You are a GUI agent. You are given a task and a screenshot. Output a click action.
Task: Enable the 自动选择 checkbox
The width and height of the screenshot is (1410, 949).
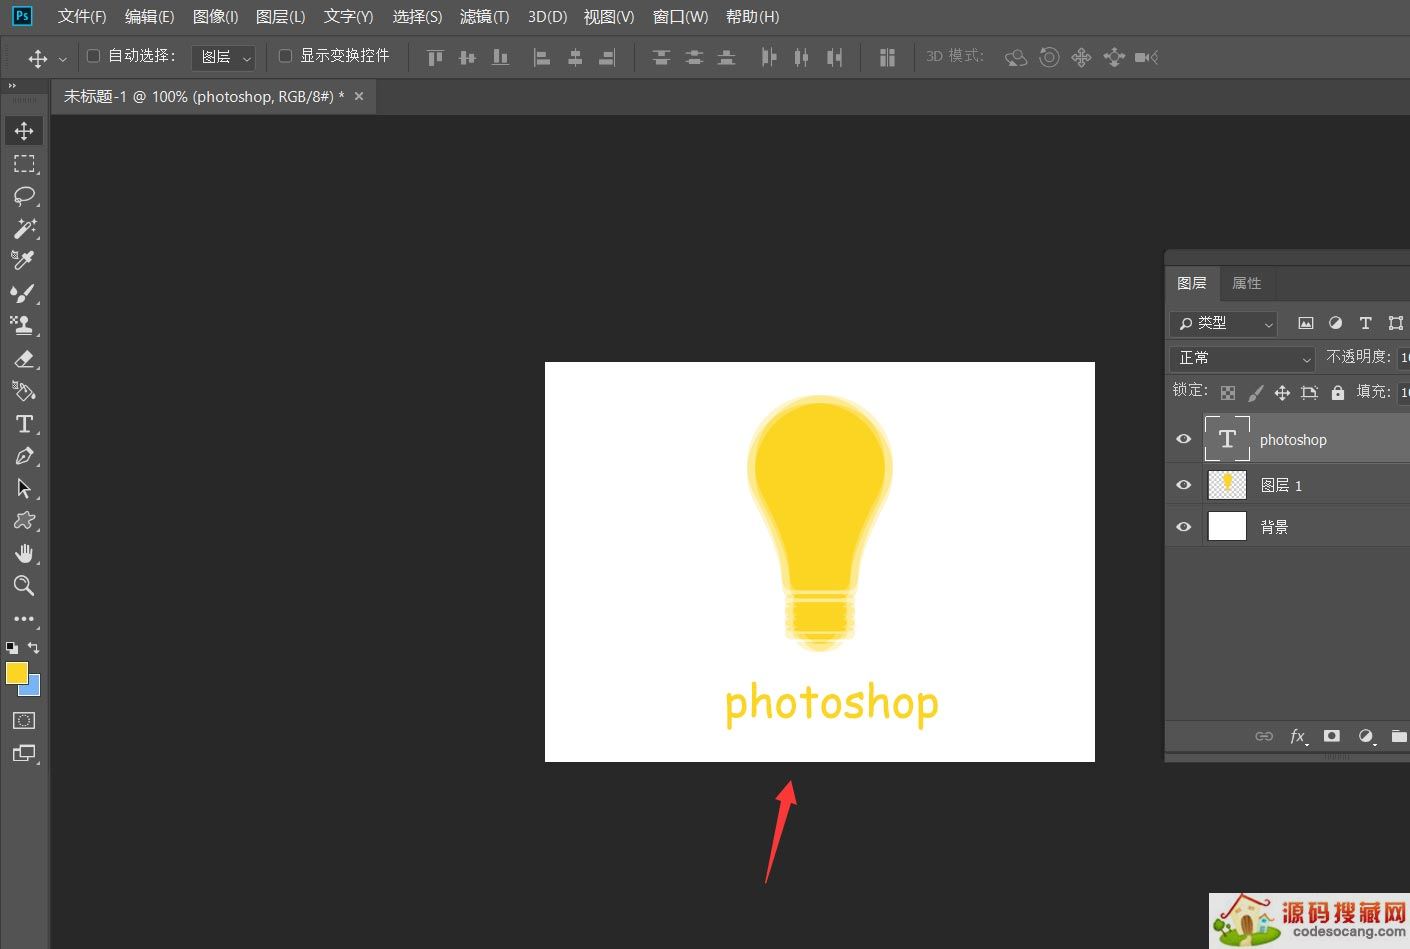pyautogui.click(x=94, y=56)
